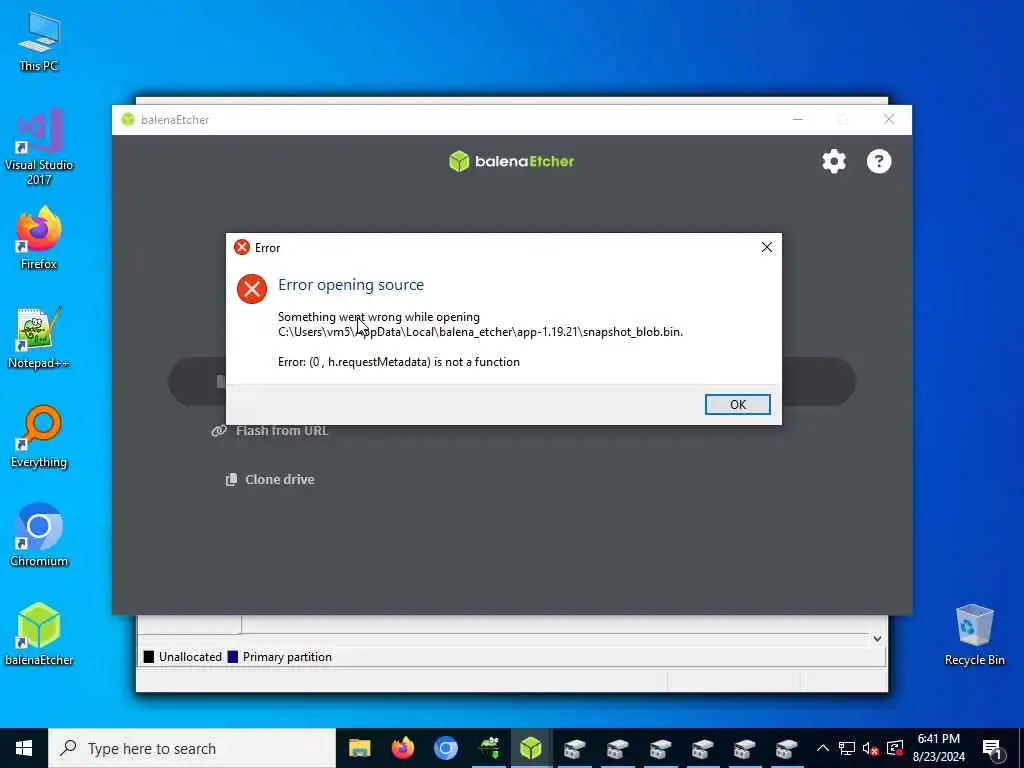
Task: Open File Explorer from the taskbar
Action: coord(360,748)
